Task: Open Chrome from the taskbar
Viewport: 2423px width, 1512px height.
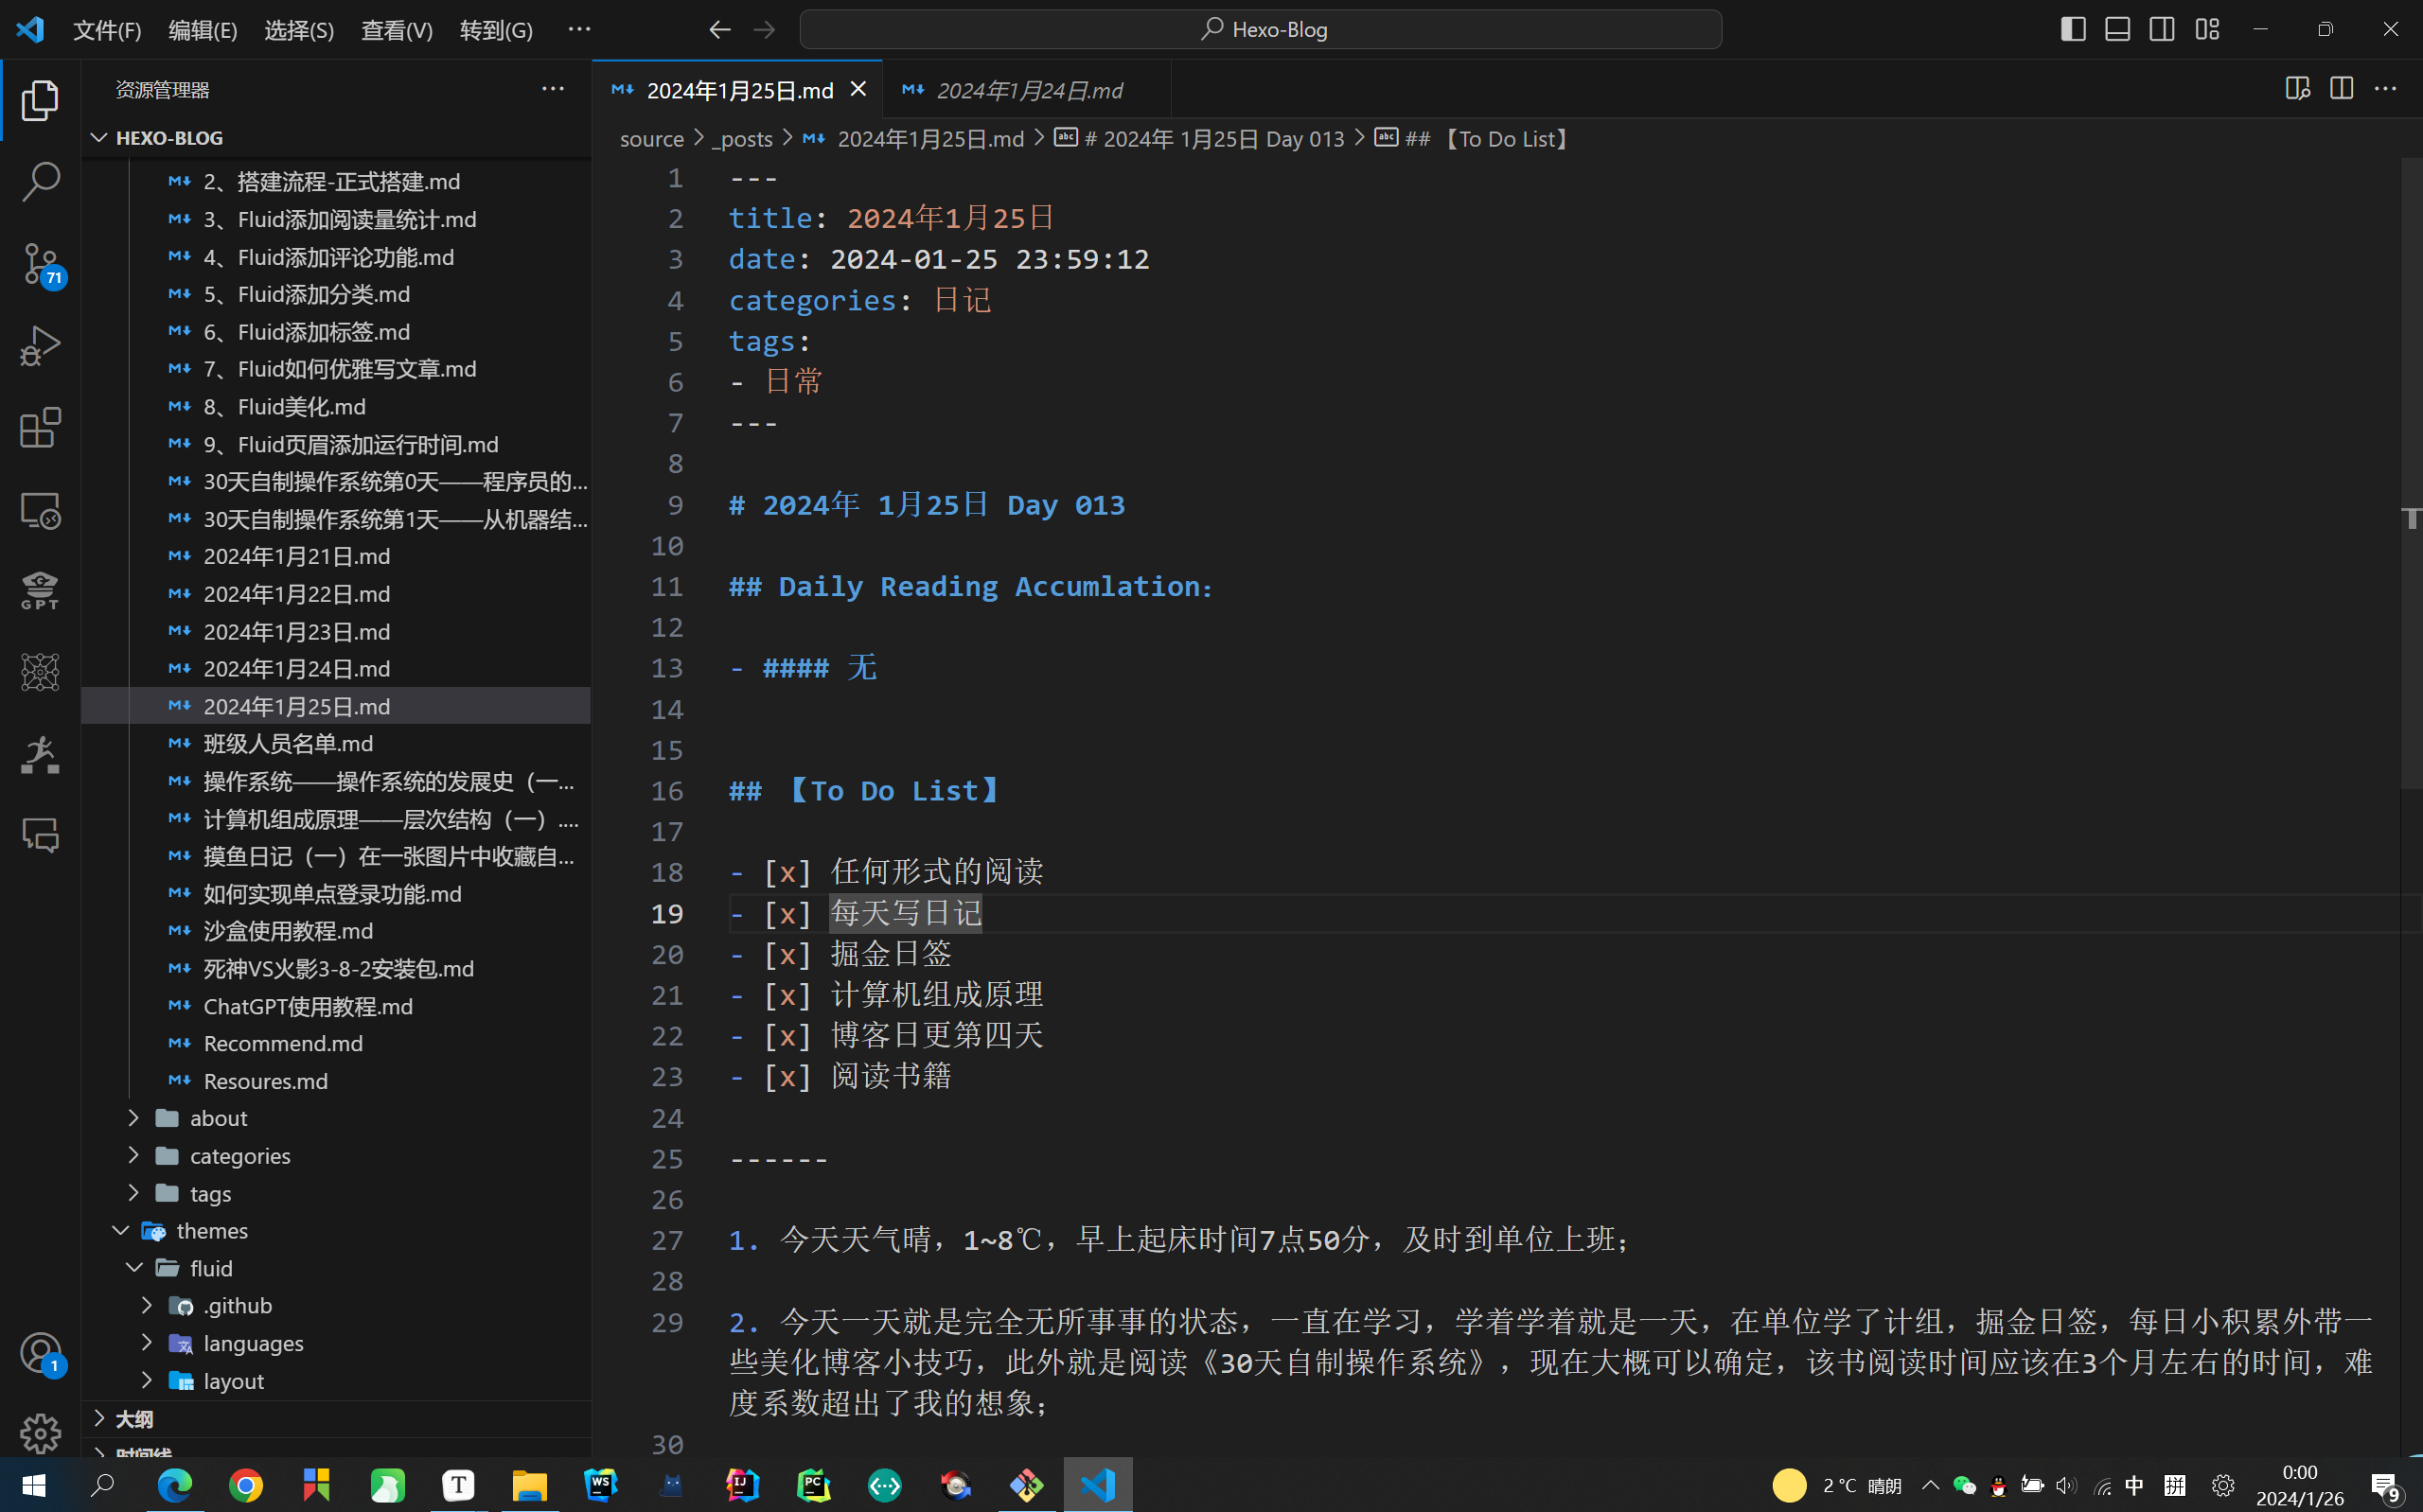Action: coord(245,1485)
